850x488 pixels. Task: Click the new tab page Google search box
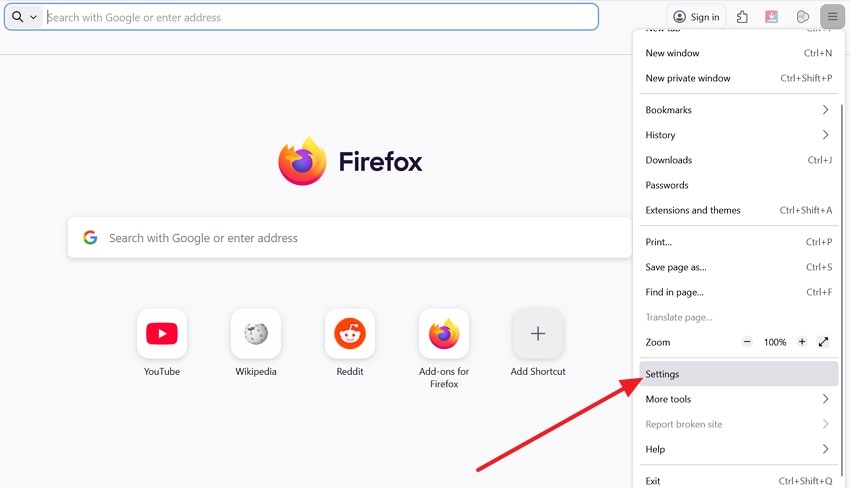(350, 237)
